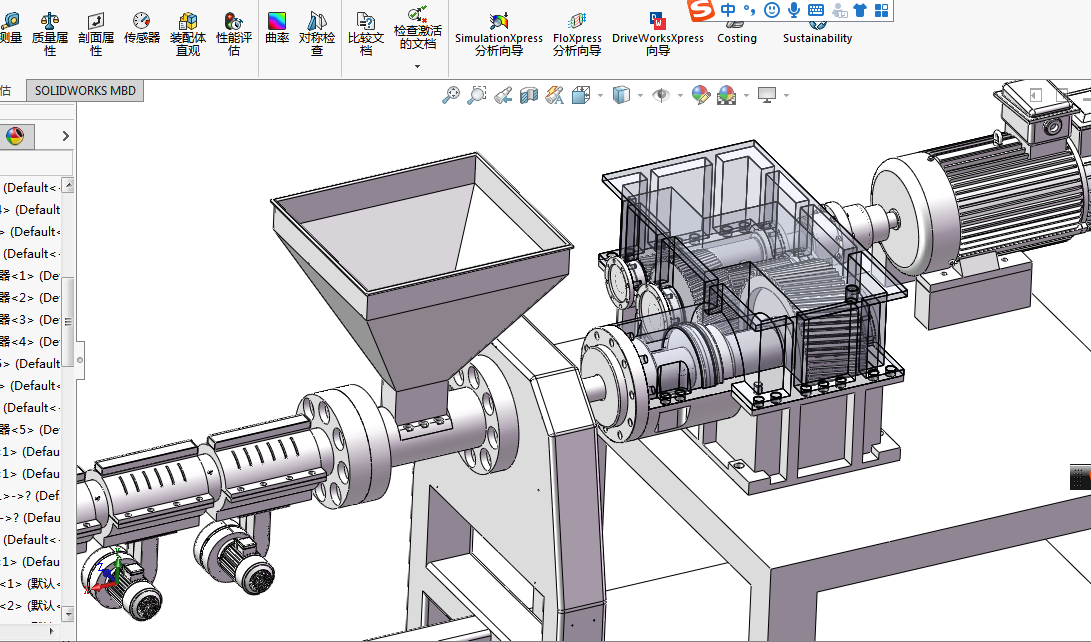Screen dimensions: 1091x642
Task: Launch SimulationXpress analysis wizard
Action: click(499, 34)
